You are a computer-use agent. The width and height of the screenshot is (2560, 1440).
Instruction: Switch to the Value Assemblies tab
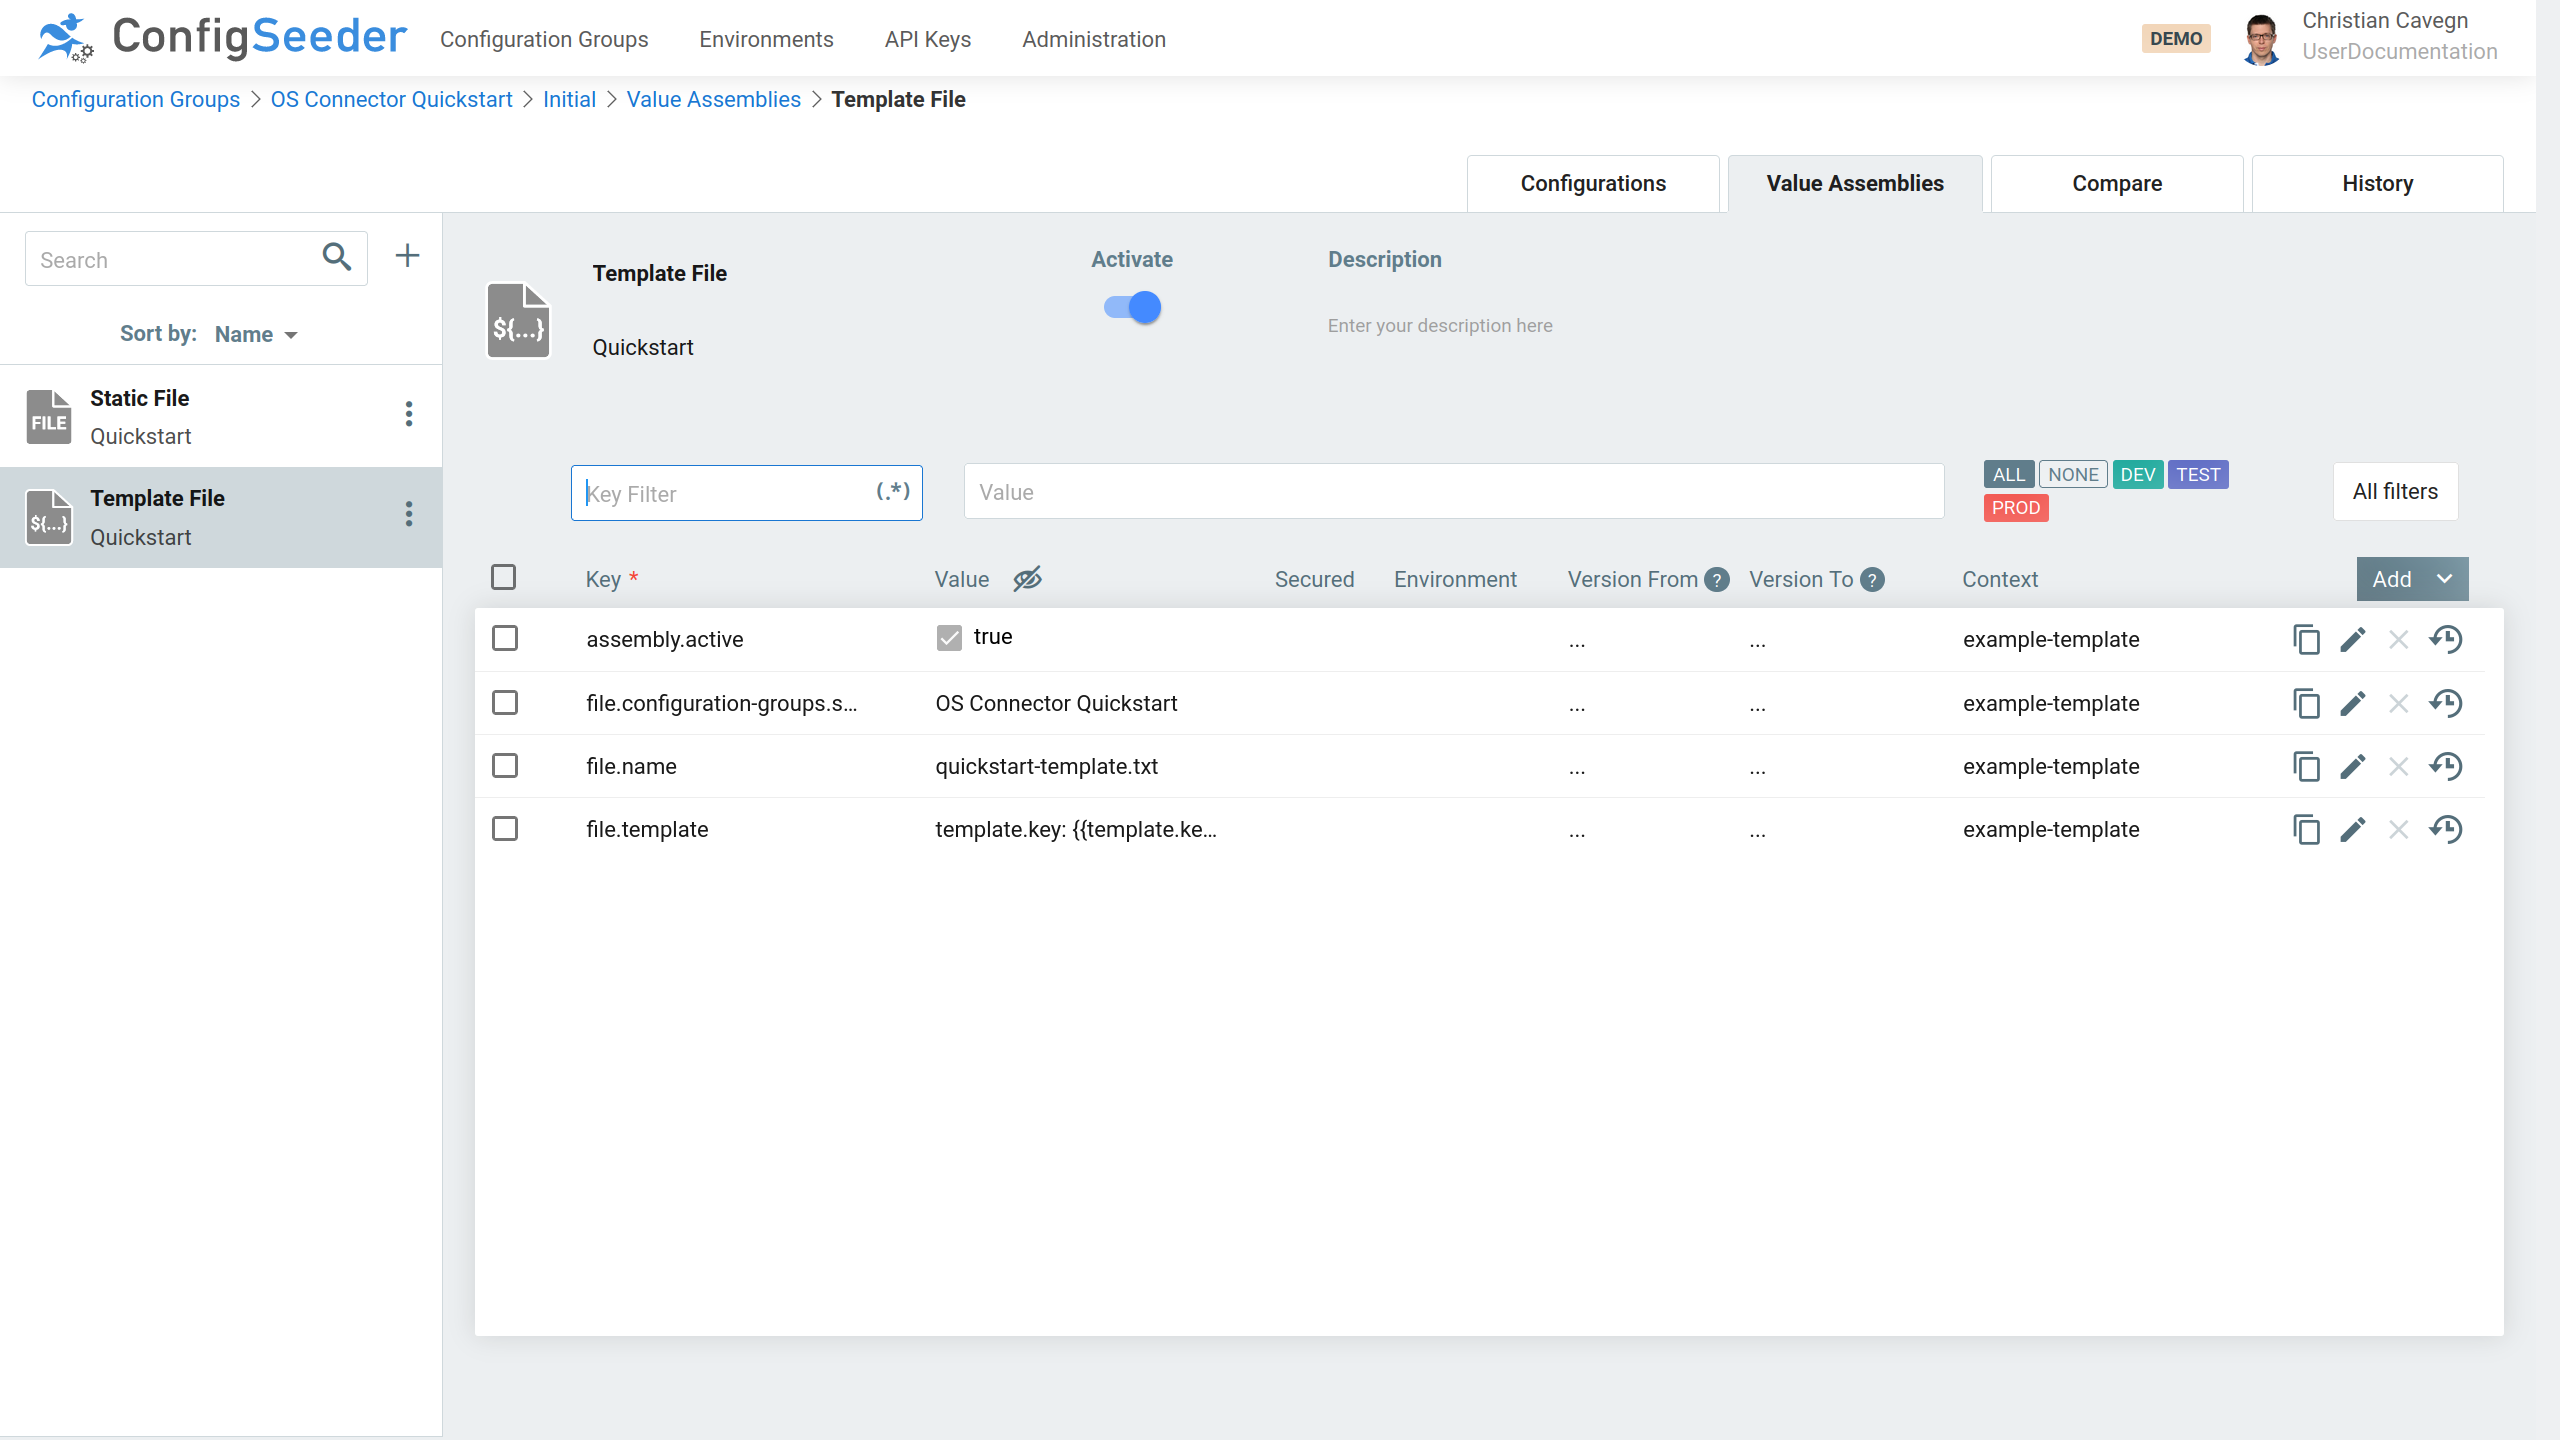click(x=1855, y=183)
